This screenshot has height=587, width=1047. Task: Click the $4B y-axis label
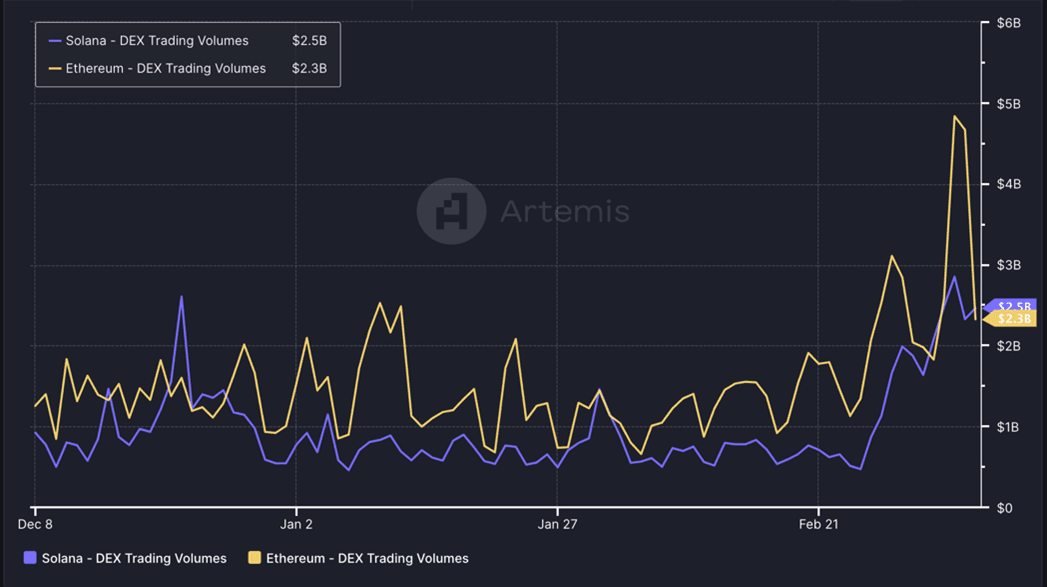tap(1009, 184)
